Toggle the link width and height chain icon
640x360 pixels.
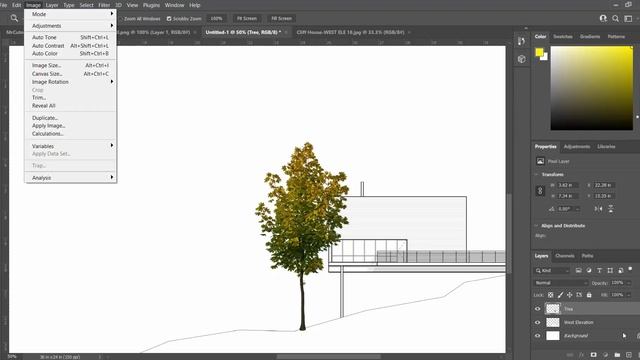pyautogui.click(x=540, y=191)
